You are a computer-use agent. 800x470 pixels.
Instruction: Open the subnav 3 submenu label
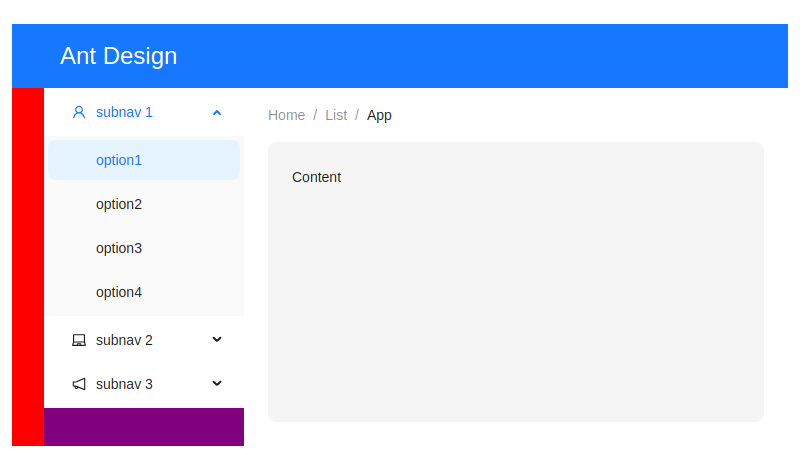pyautogui.click(x=124, y=384)
